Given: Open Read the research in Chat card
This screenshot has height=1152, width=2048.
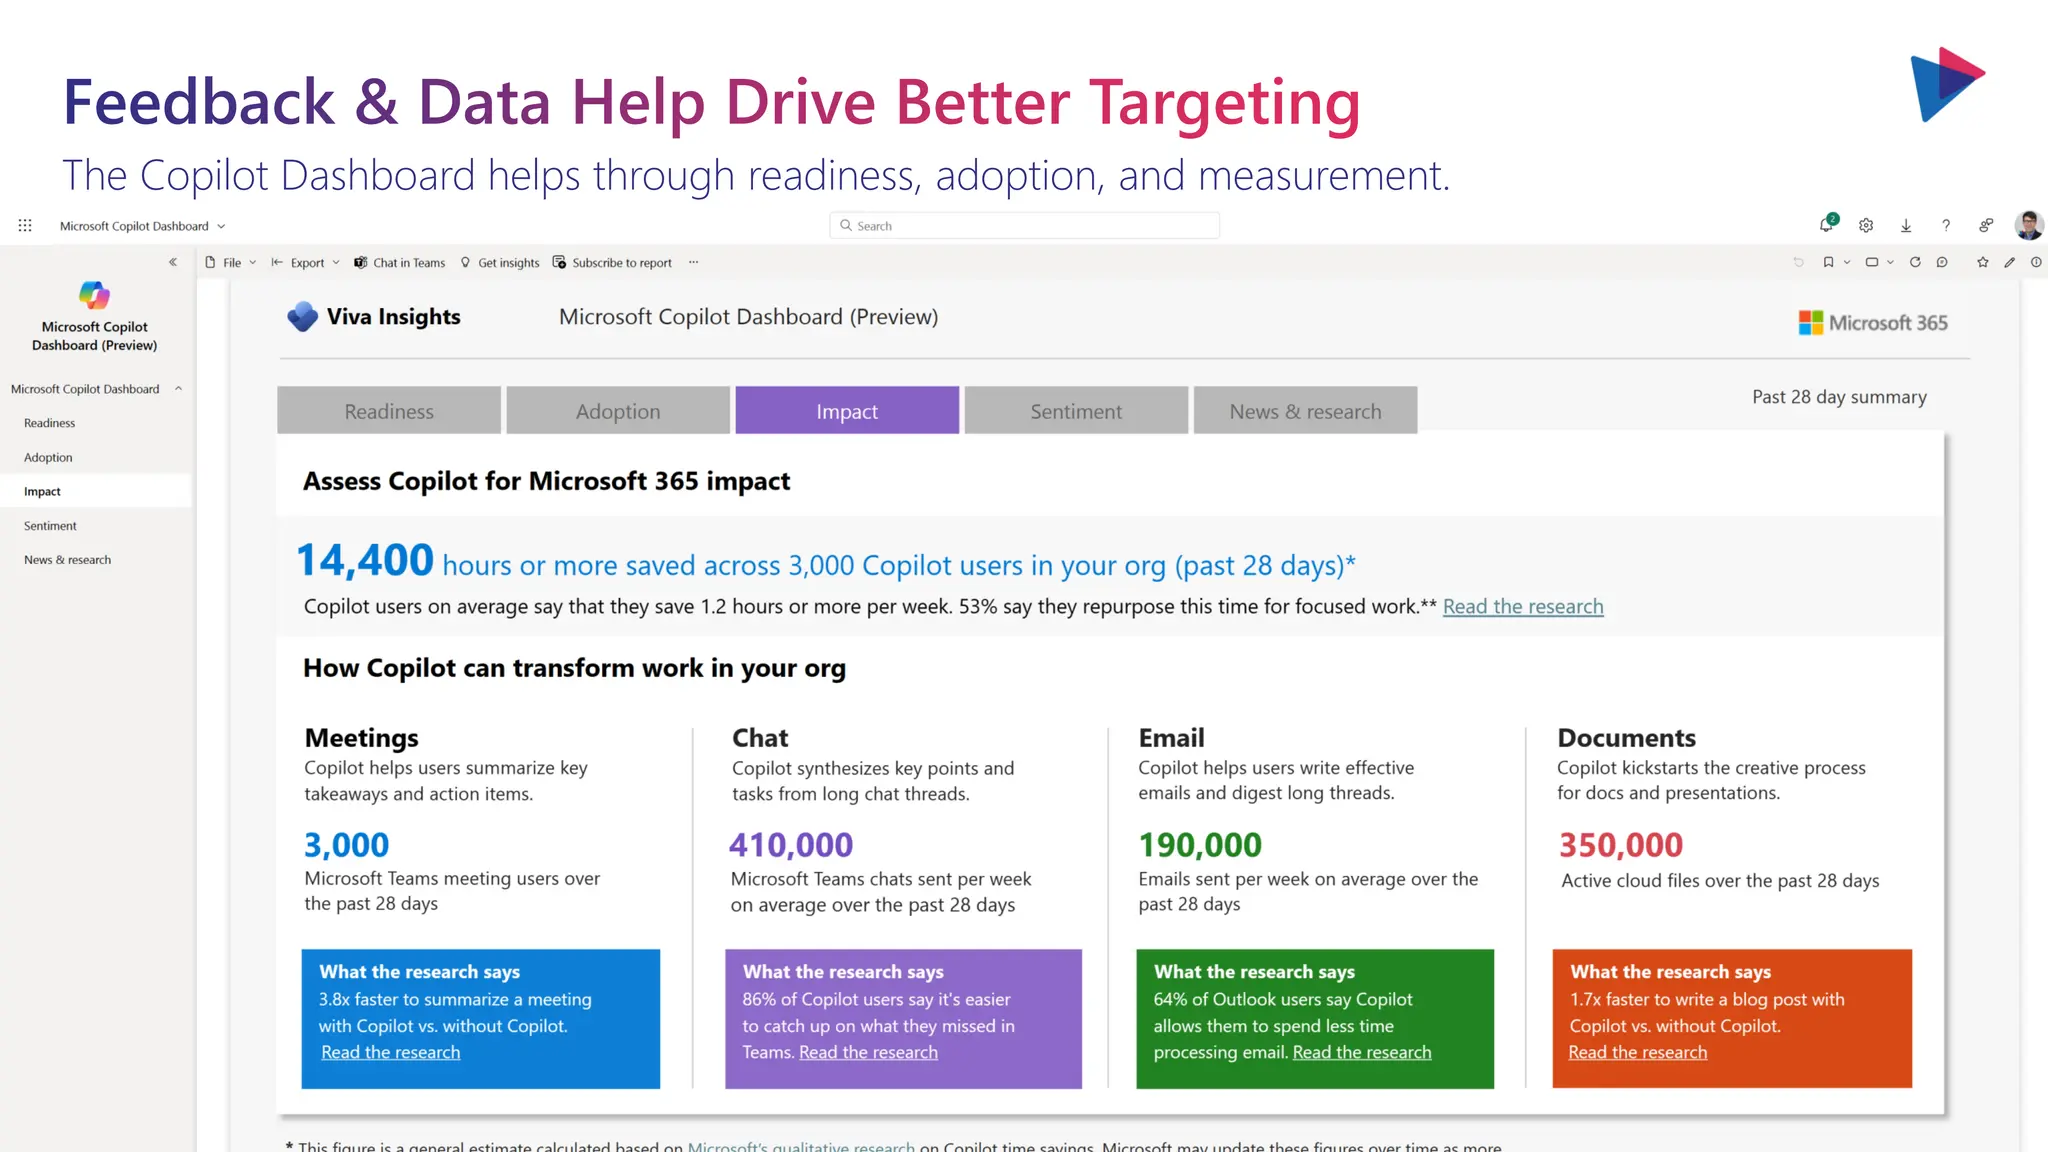Looking at the screenshot, I should [x=868, y=1052].
